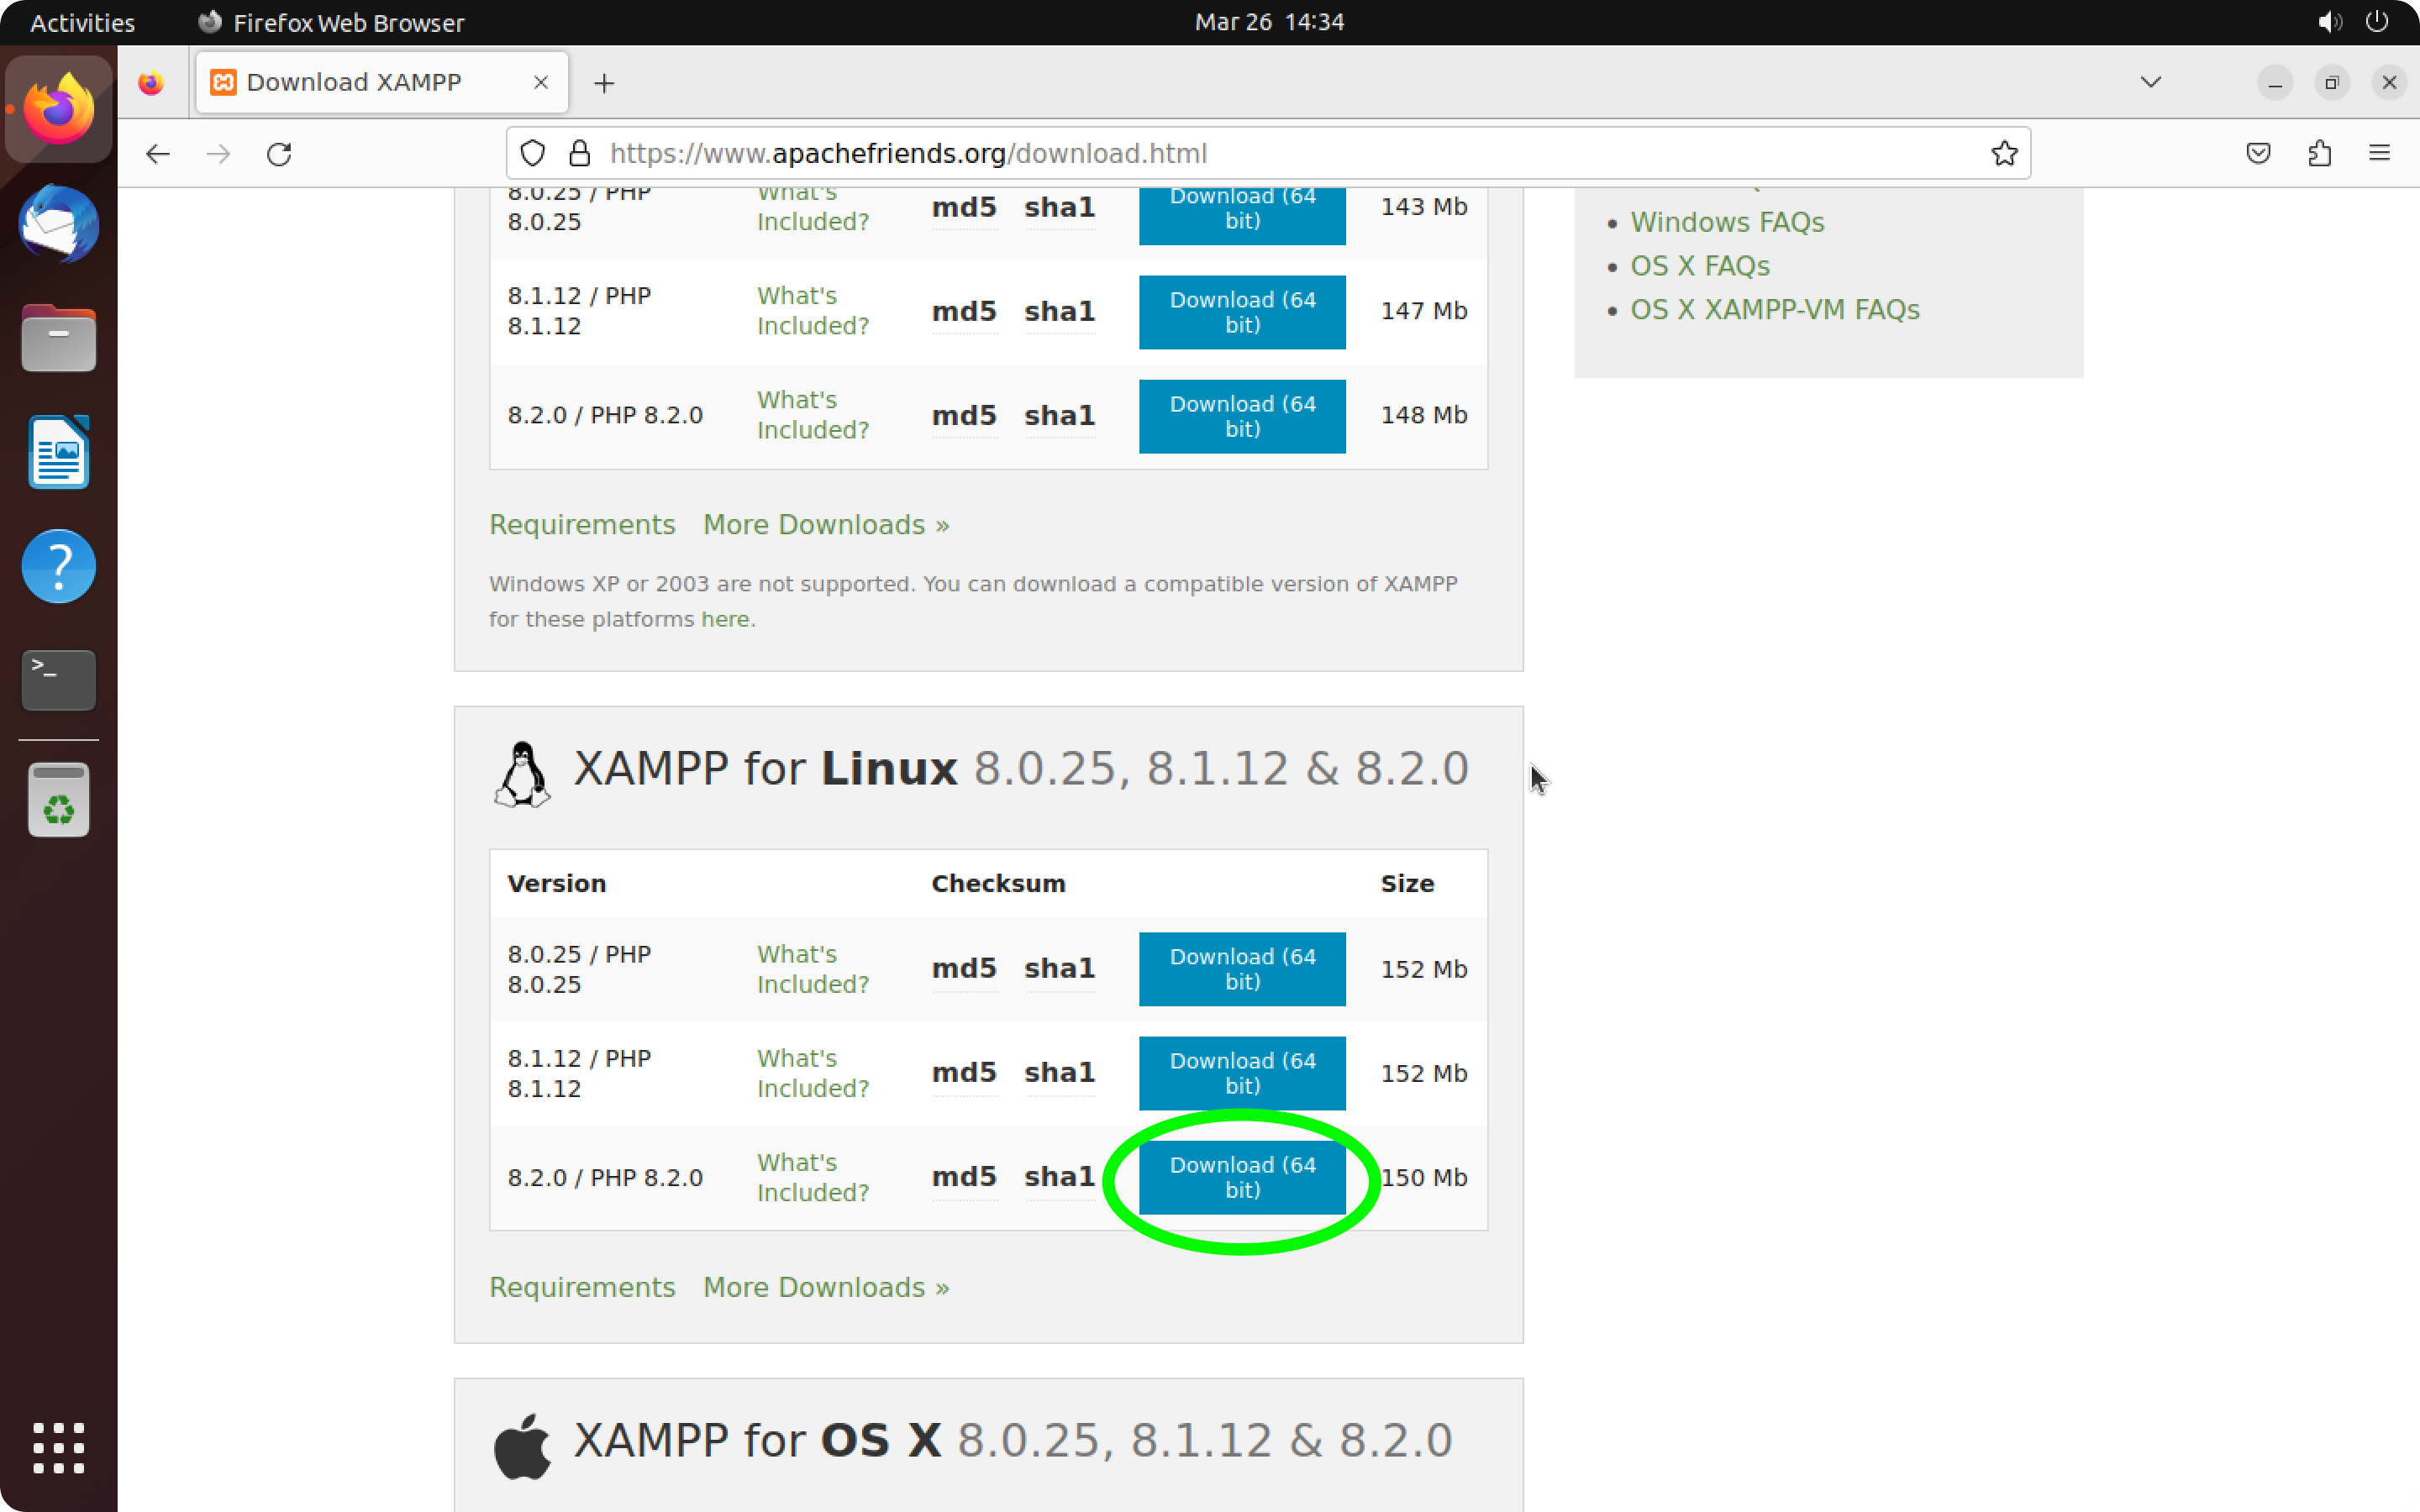This screenshot has height=1512, width=2420.
Task: Open What's Included for Linux 8.0.25
Action: (812, 969)
